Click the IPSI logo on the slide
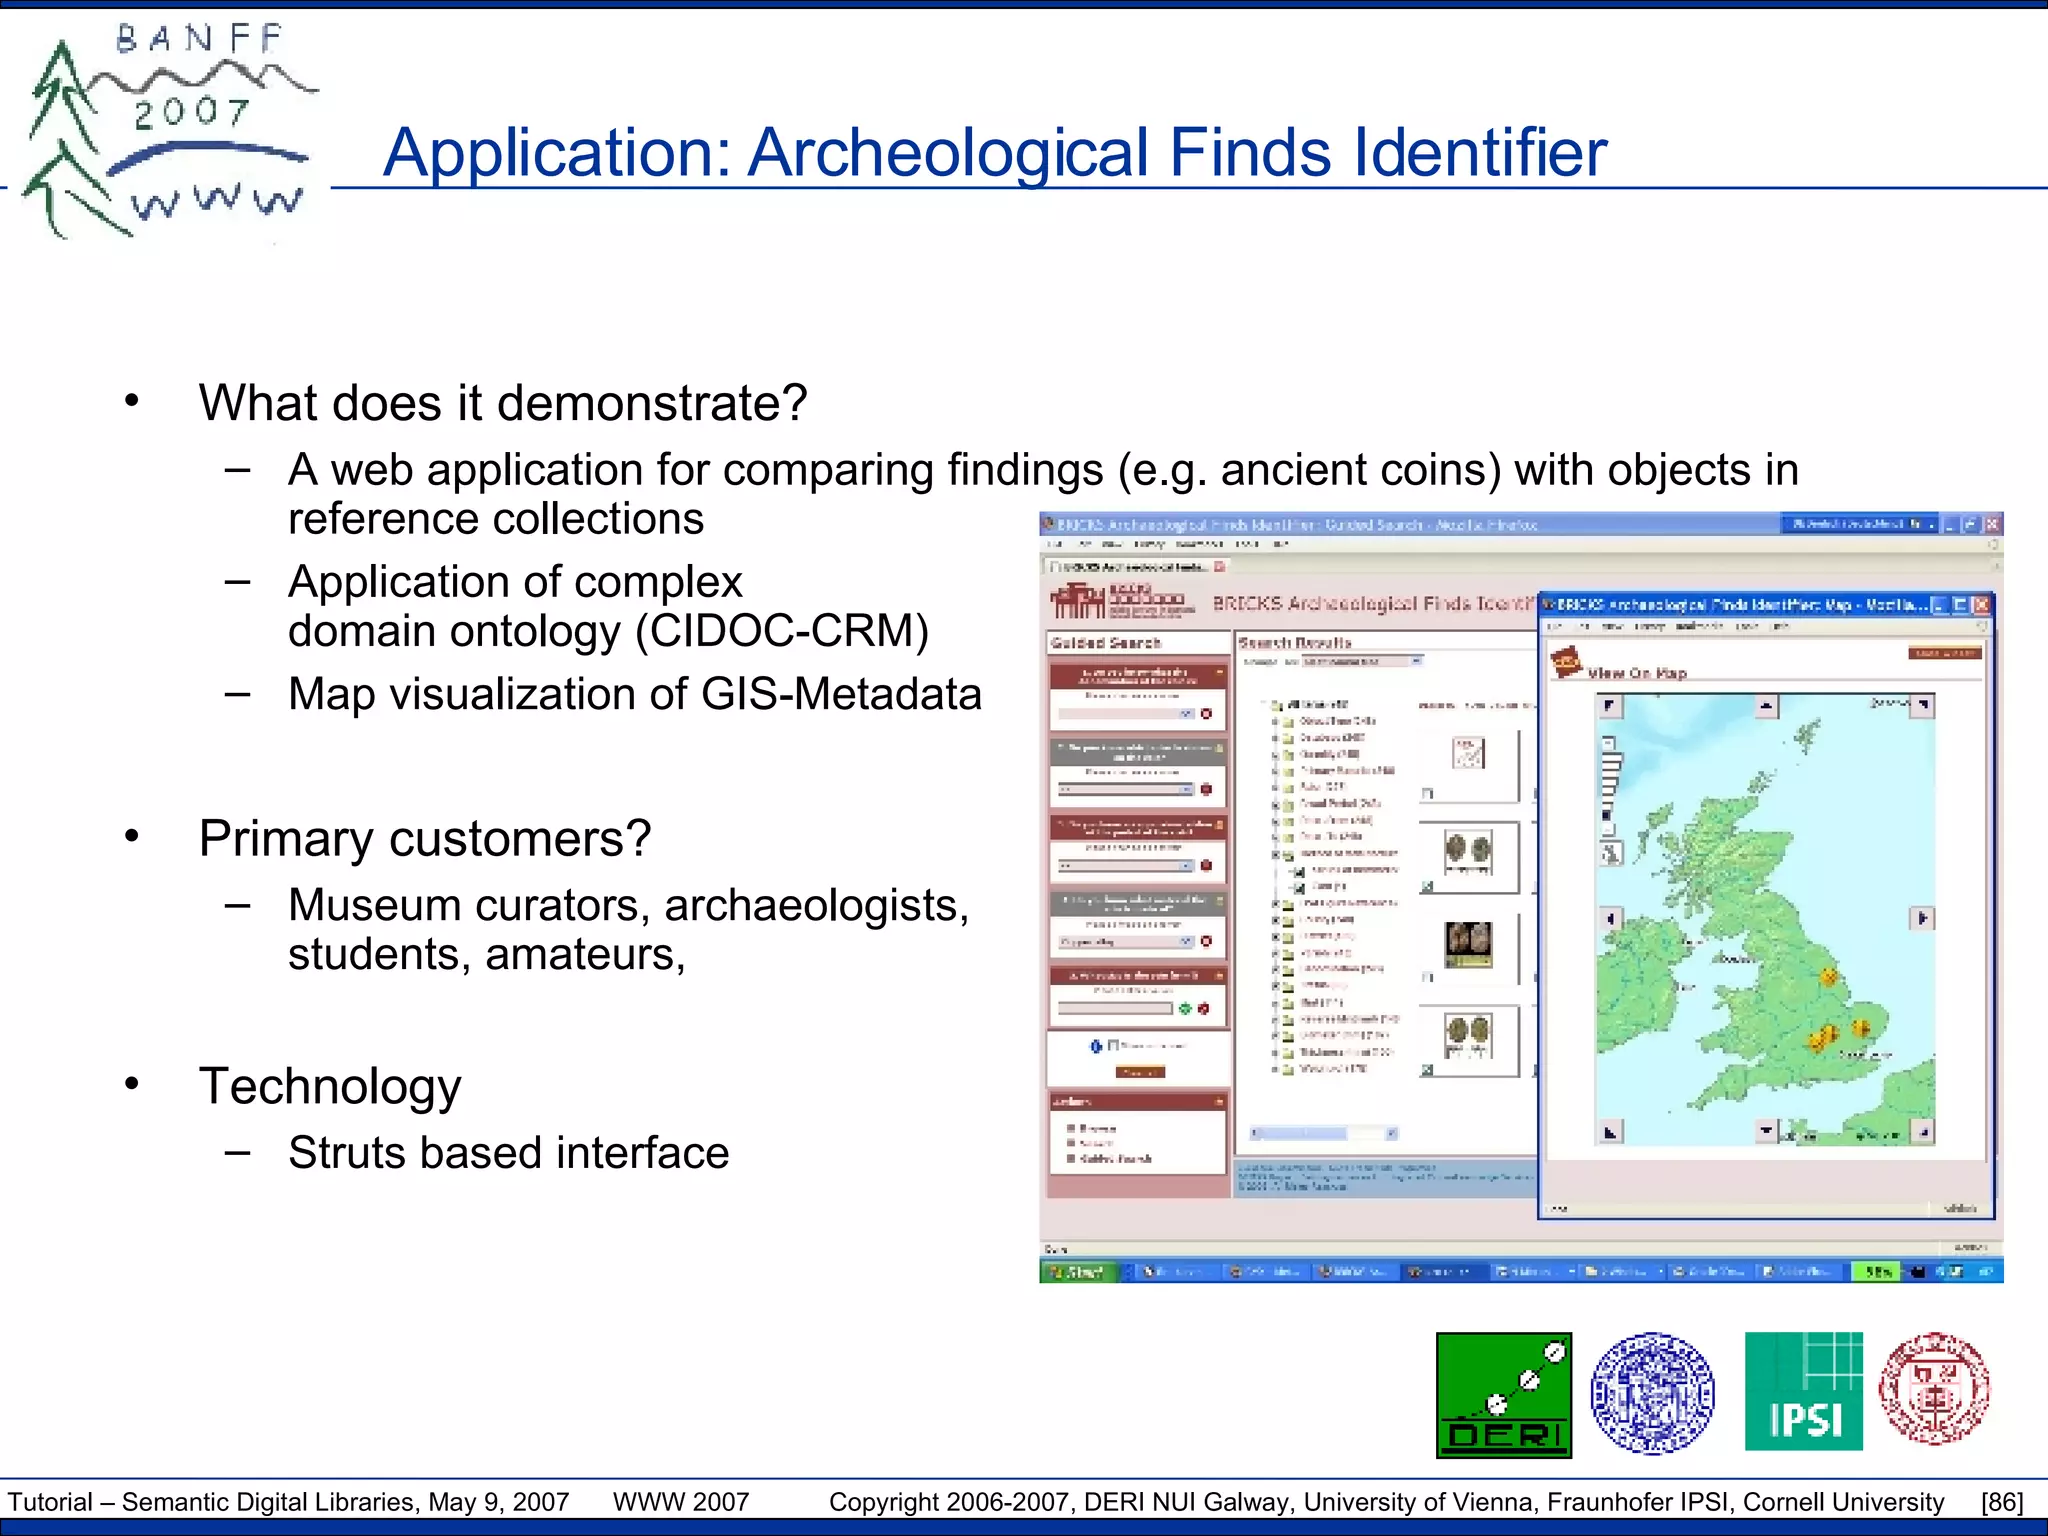2048x1536 pixels. click(x=1804, y=1391)
